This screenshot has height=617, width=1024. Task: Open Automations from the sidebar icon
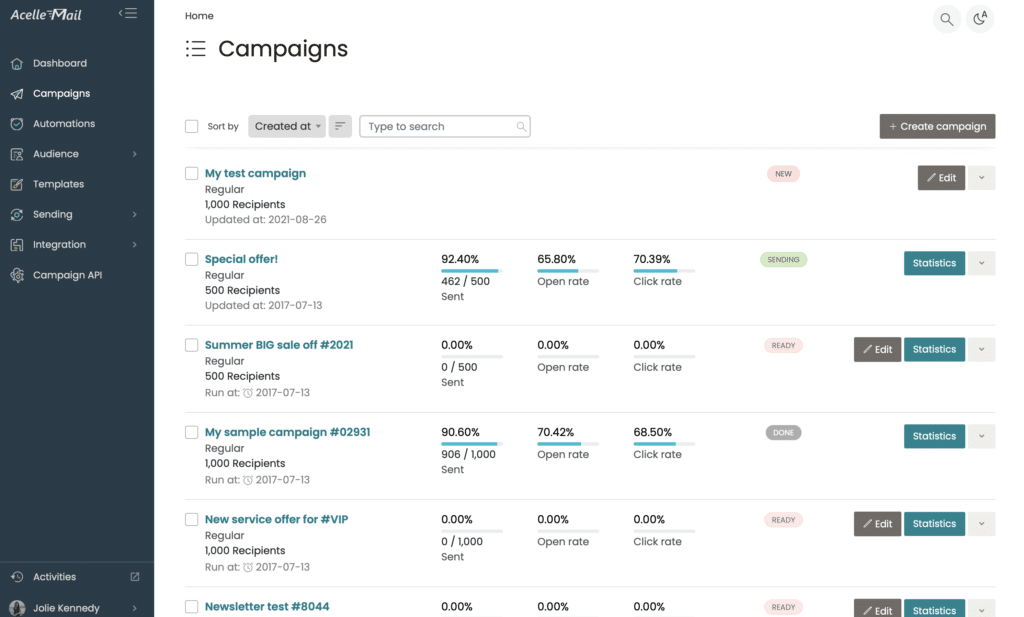point(18,123)
